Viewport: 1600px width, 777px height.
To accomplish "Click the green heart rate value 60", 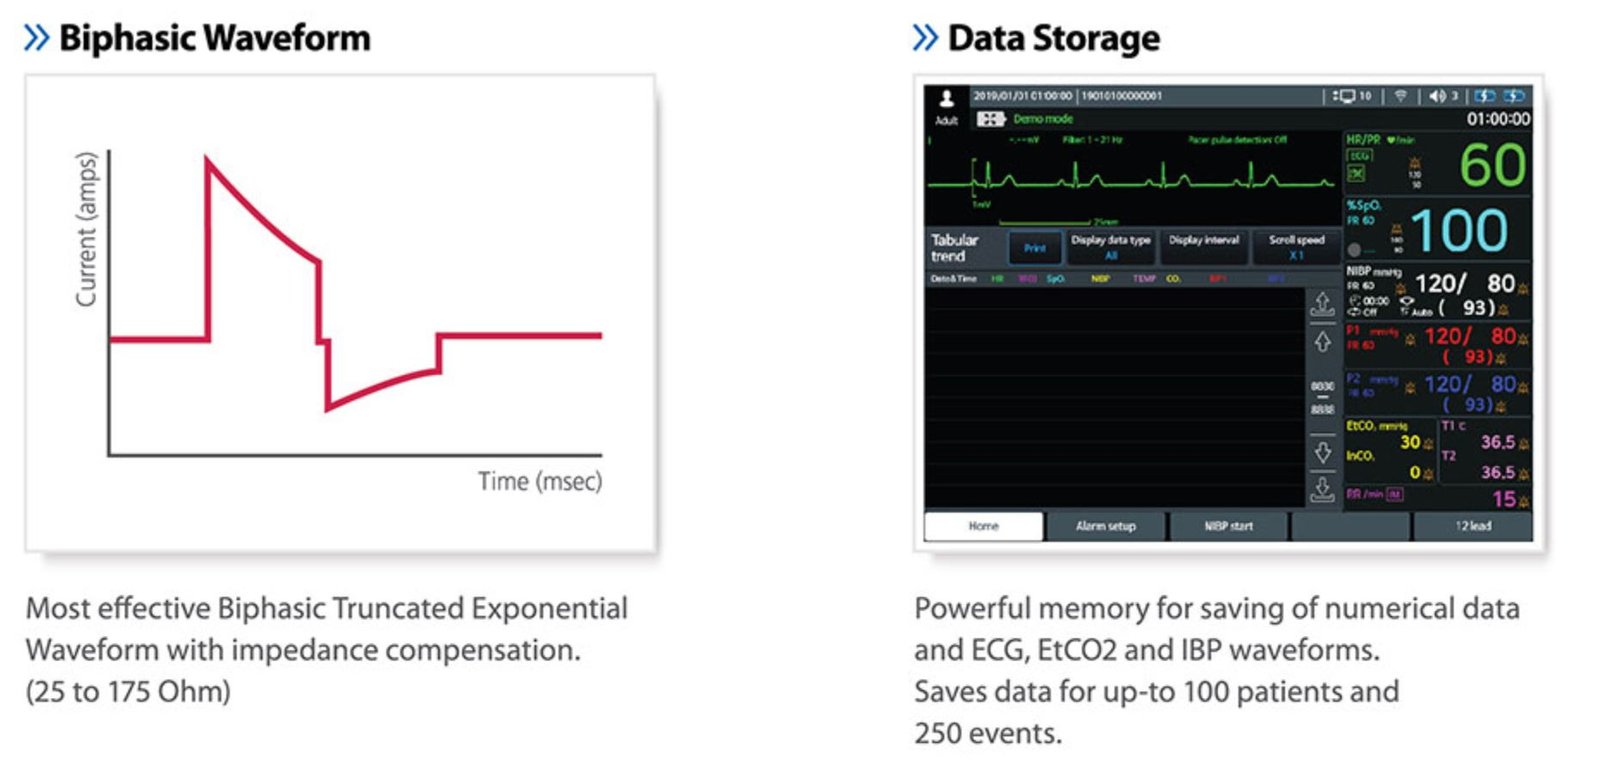I will (1492, 165).
